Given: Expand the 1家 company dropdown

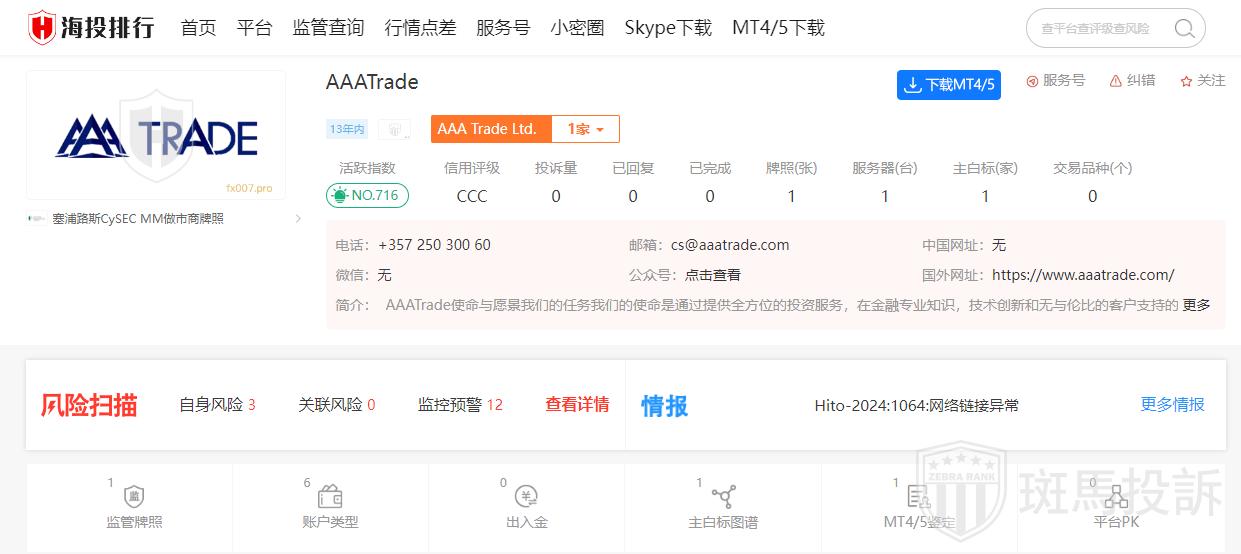Looking at the screenshot, I should [585, 129].
